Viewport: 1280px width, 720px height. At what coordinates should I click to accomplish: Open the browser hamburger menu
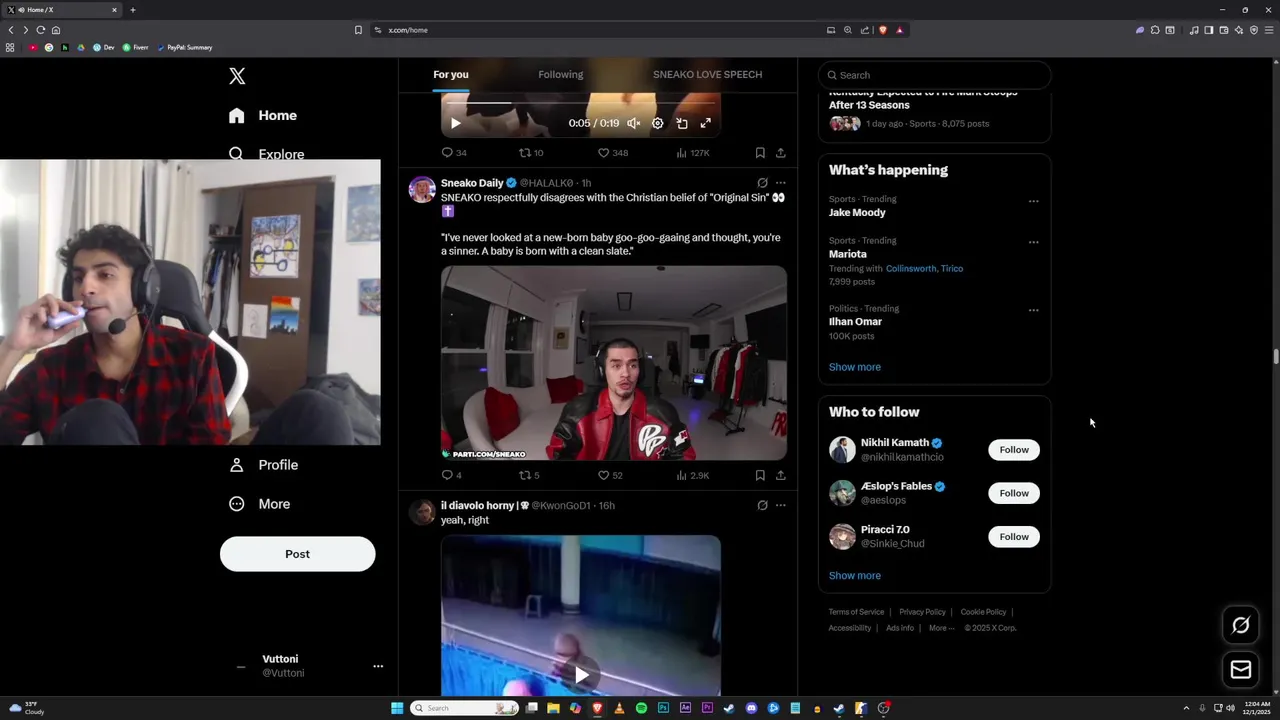[1268, 30]
